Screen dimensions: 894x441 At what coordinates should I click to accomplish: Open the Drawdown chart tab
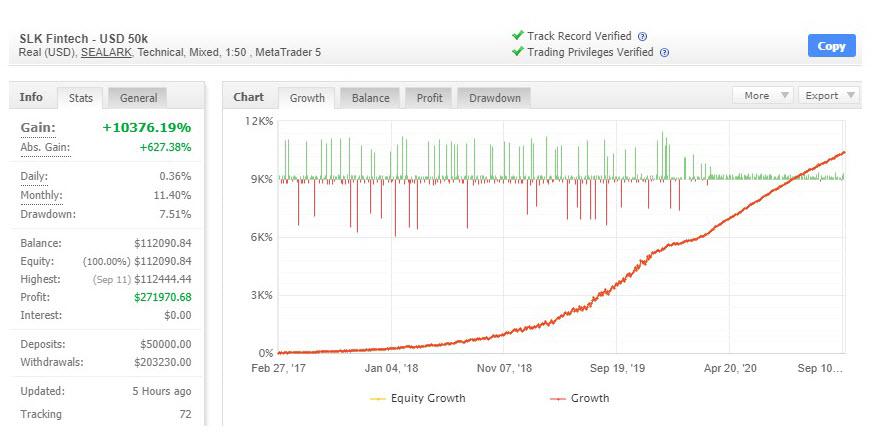click(x=495, y=98)
